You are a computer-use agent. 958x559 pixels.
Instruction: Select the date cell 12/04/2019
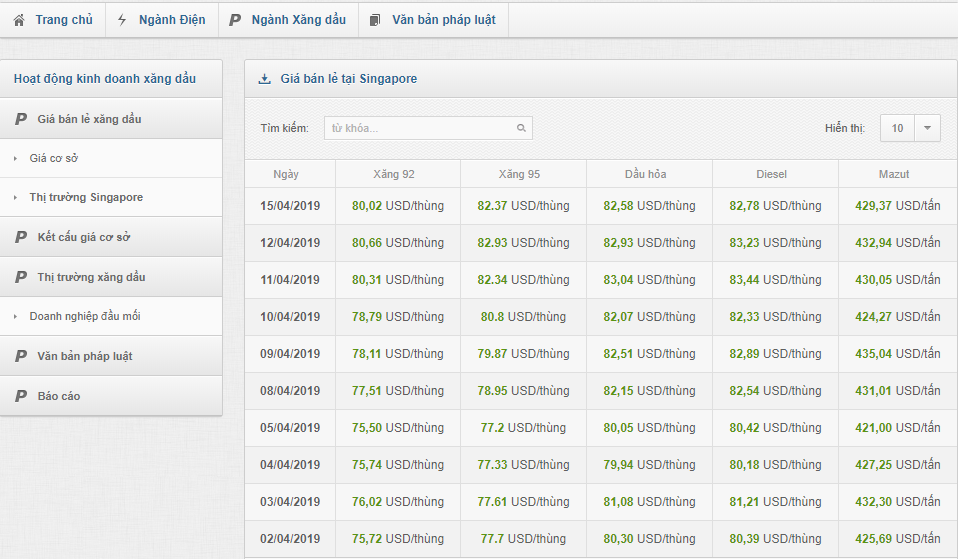pos(290,243)
